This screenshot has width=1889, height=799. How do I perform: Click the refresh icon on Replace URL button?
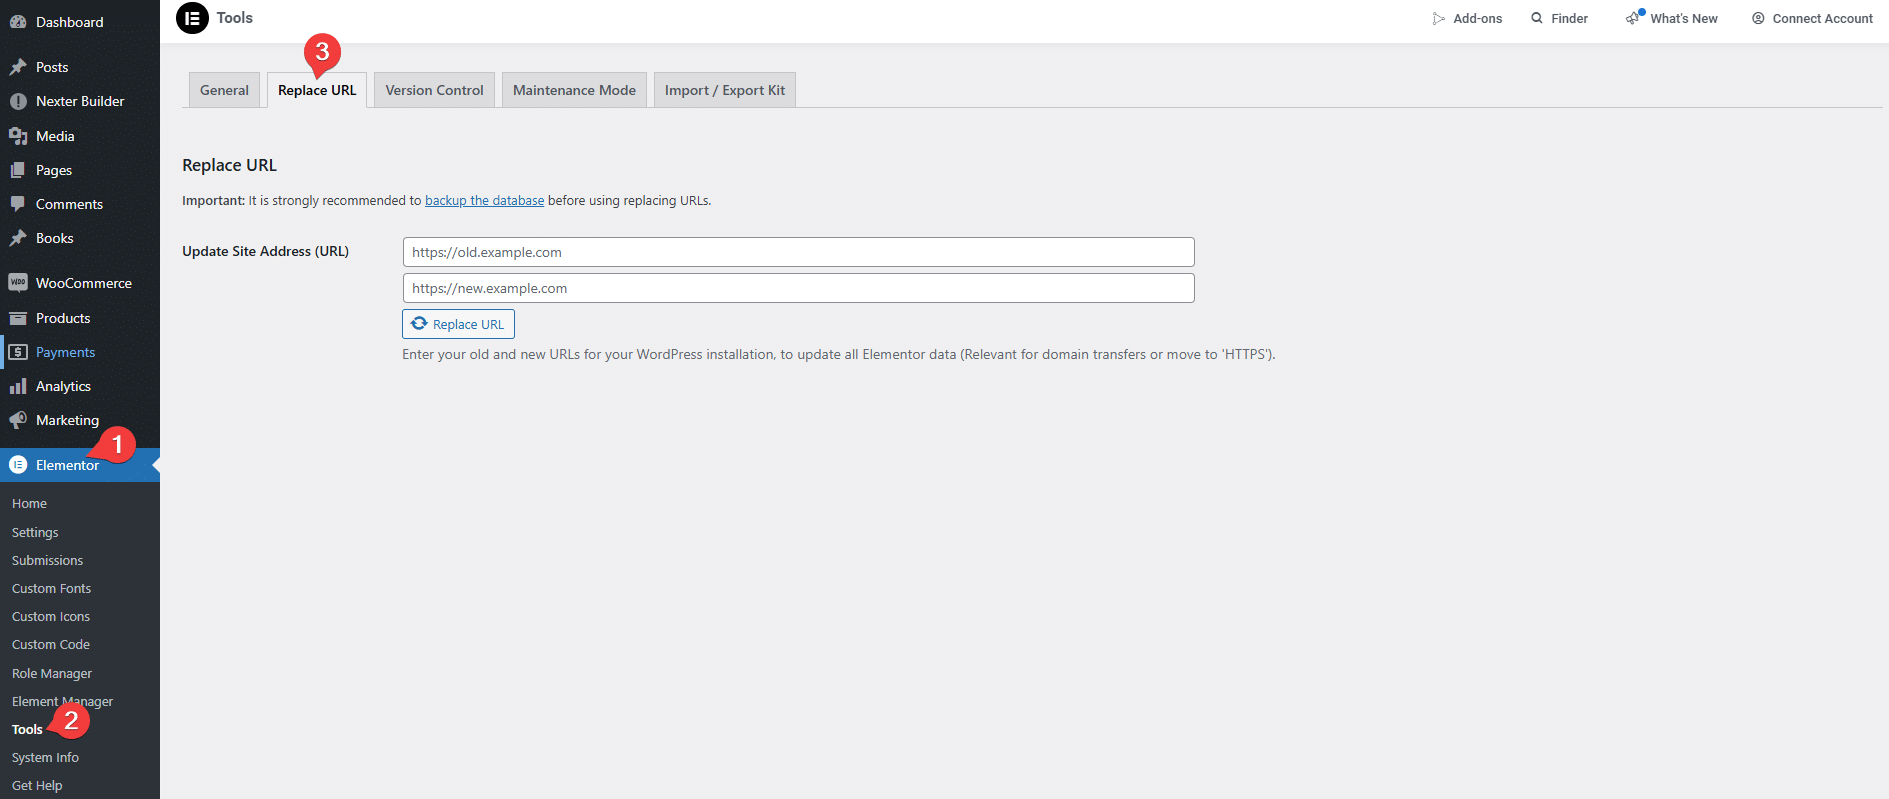click(419, 324)
